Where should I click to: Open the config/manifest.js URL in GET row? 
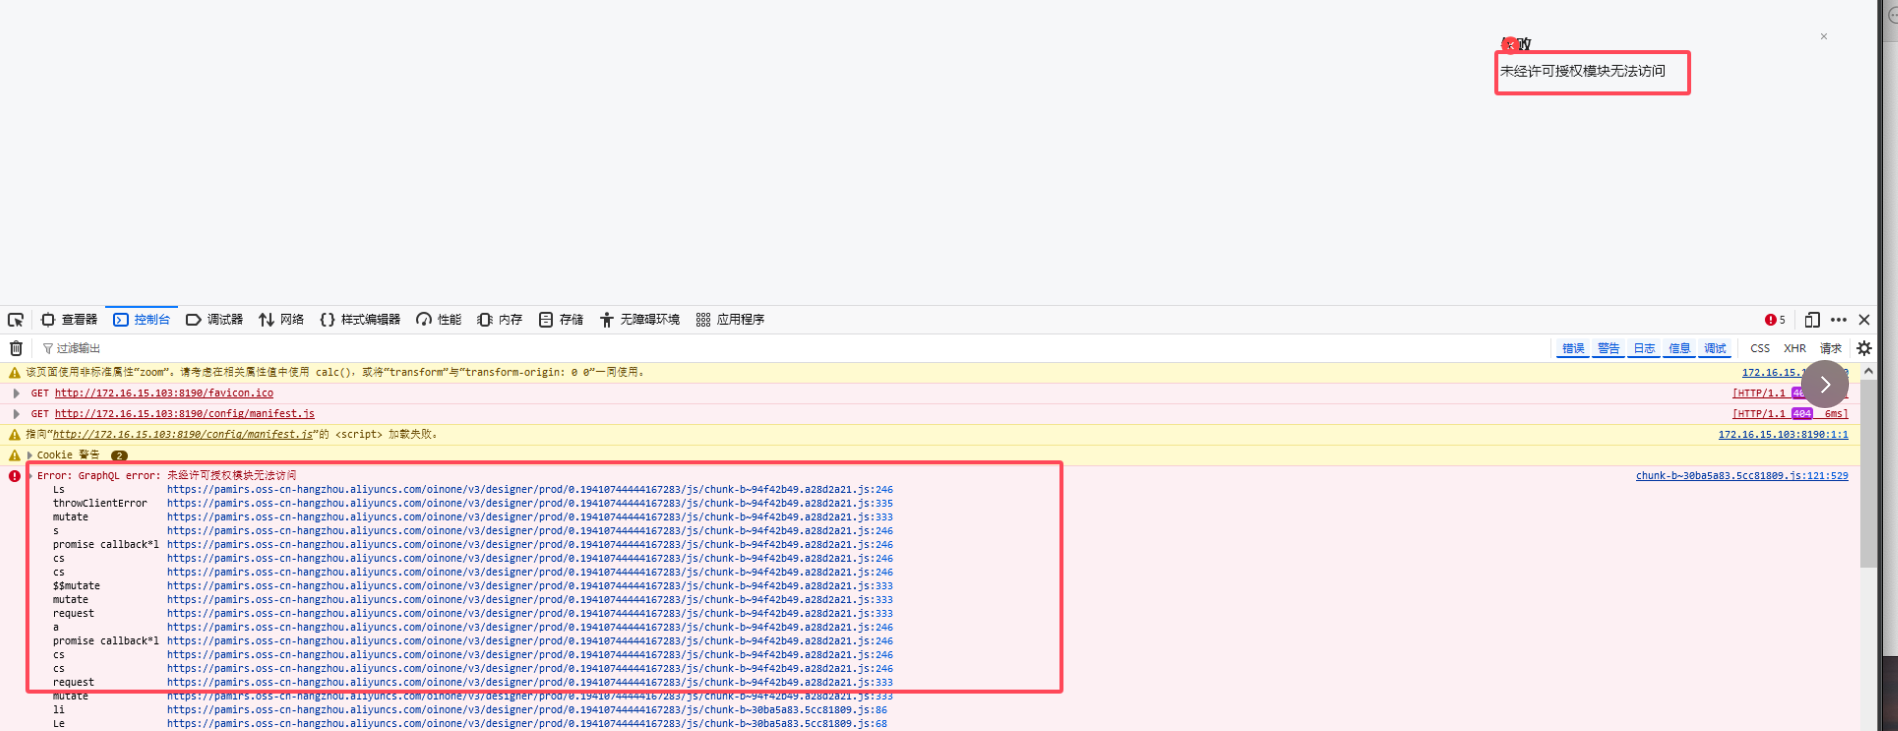[184, 413]
